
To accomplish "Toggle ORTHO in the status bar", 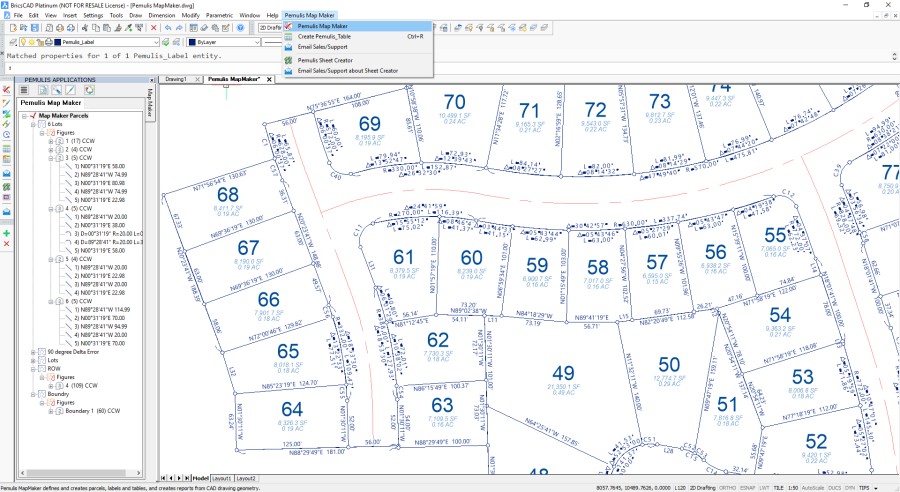I will tap(727, 487).
